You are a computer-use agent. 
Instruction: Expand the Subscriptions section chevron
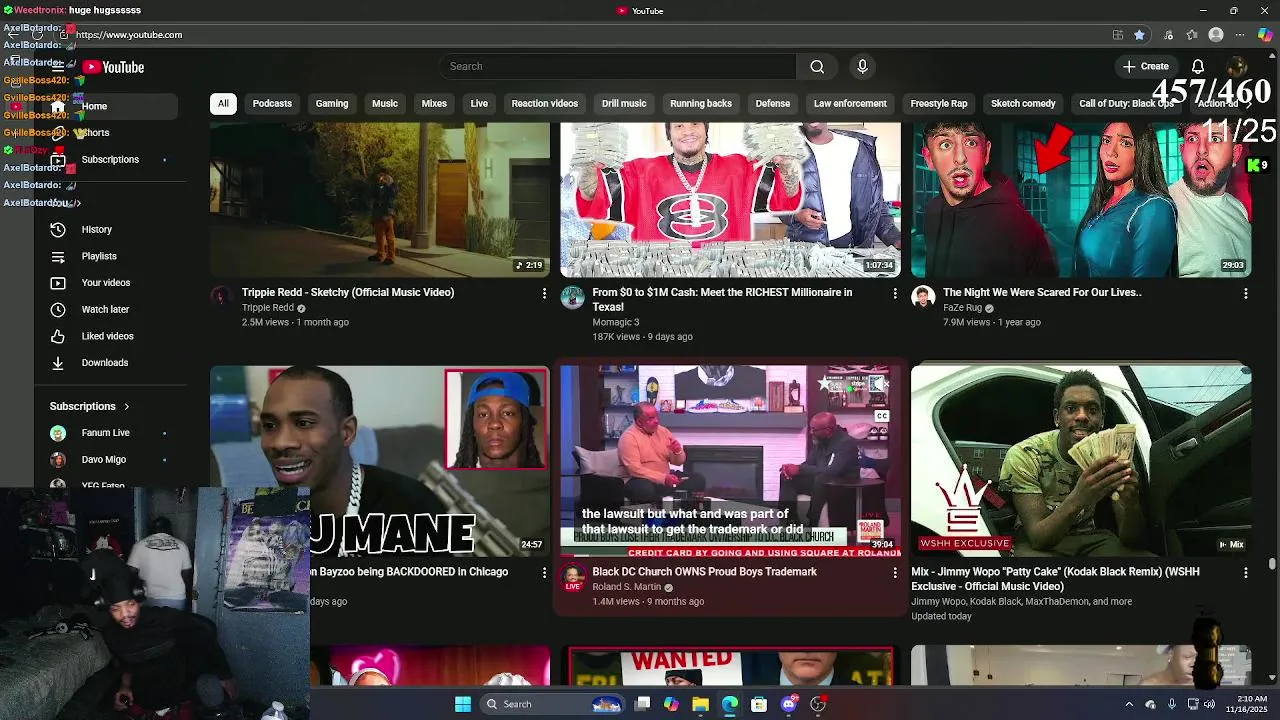click(x=127, y=407)
